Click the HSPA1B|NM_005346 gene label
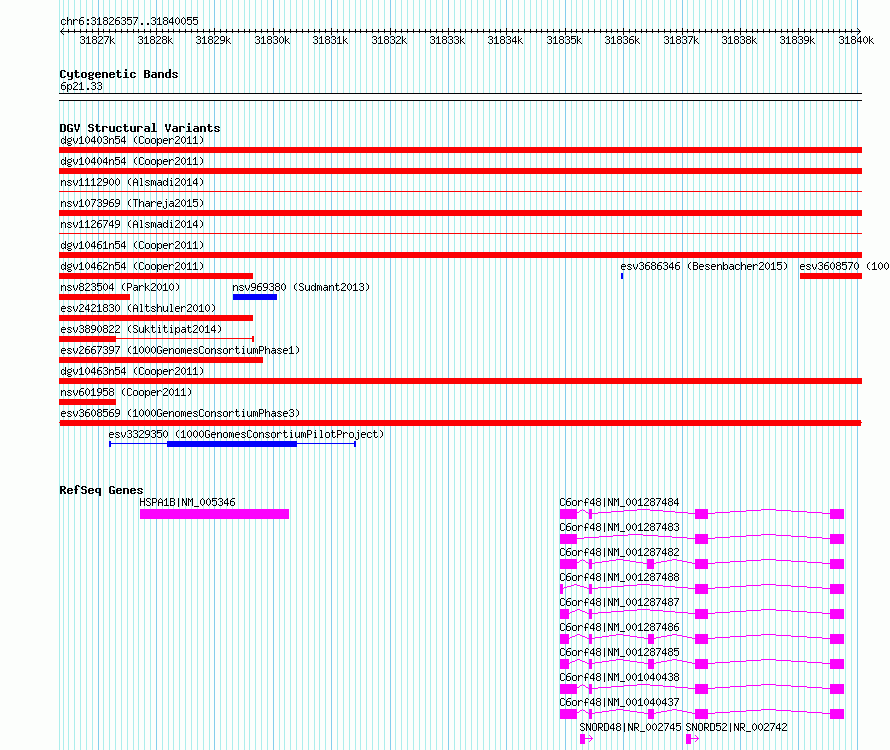Image resolution: width=890 pixels, height=750 pixels. 187,502
